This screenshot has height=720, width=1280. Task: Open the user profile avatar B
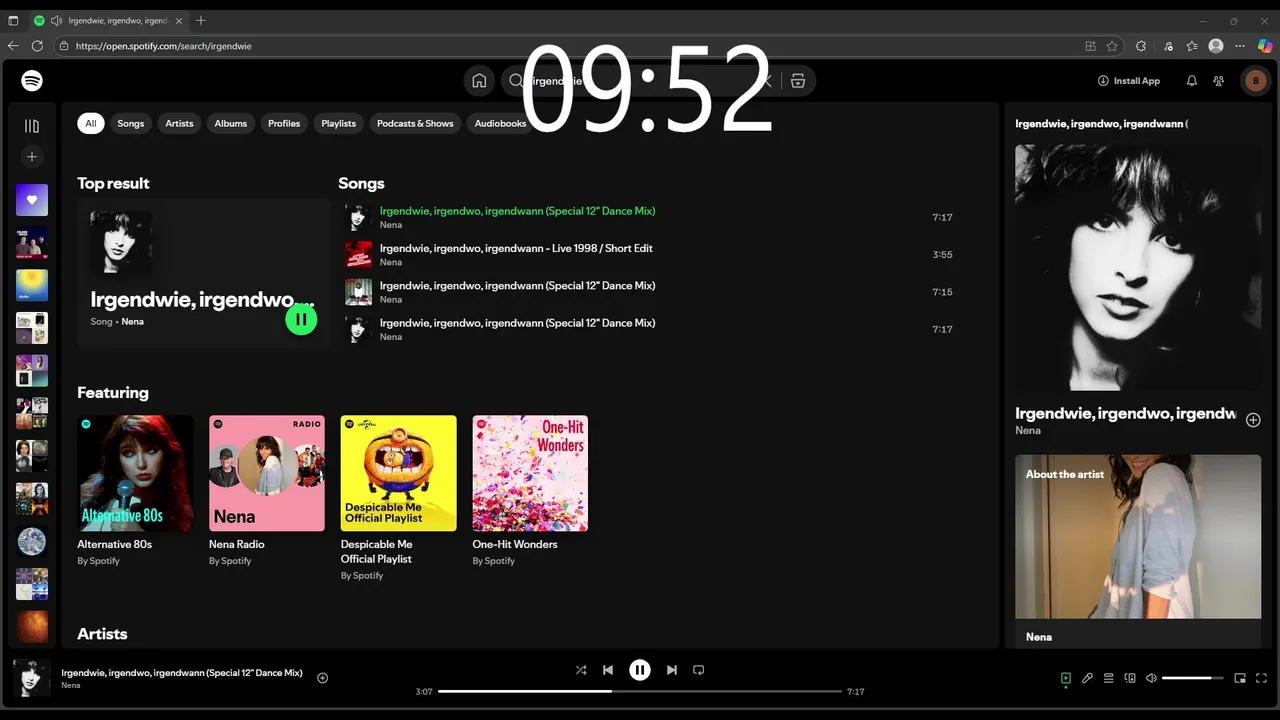coord(1255,81)
